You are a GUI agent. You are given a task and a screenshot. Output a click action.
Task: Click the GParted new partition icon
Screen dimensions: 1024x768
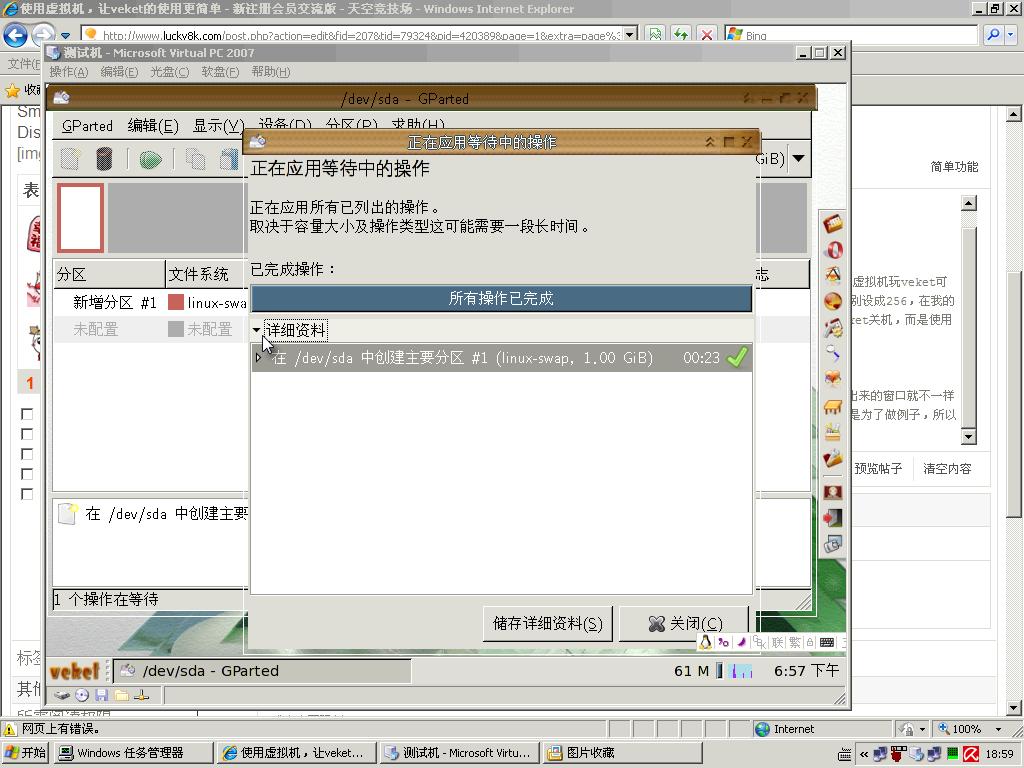[x=71, y=159]
